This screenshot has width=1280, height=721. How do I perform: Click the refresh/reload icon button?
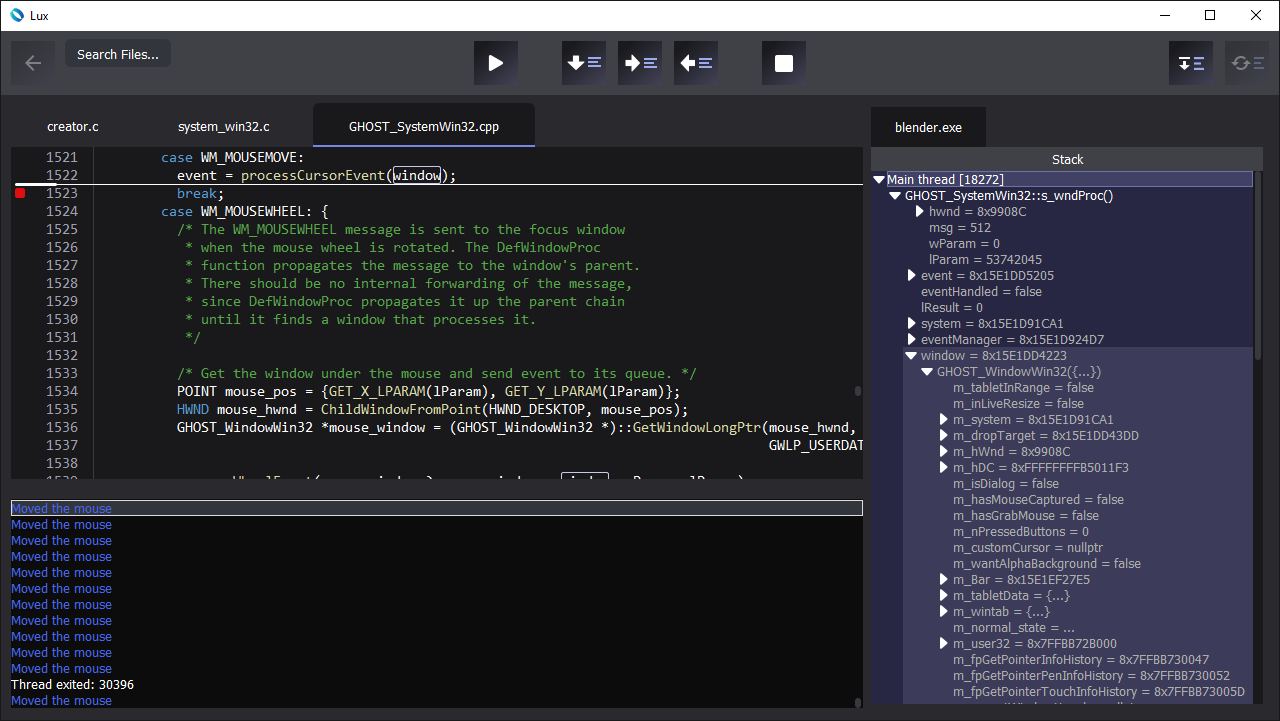tap(1247, 63)
